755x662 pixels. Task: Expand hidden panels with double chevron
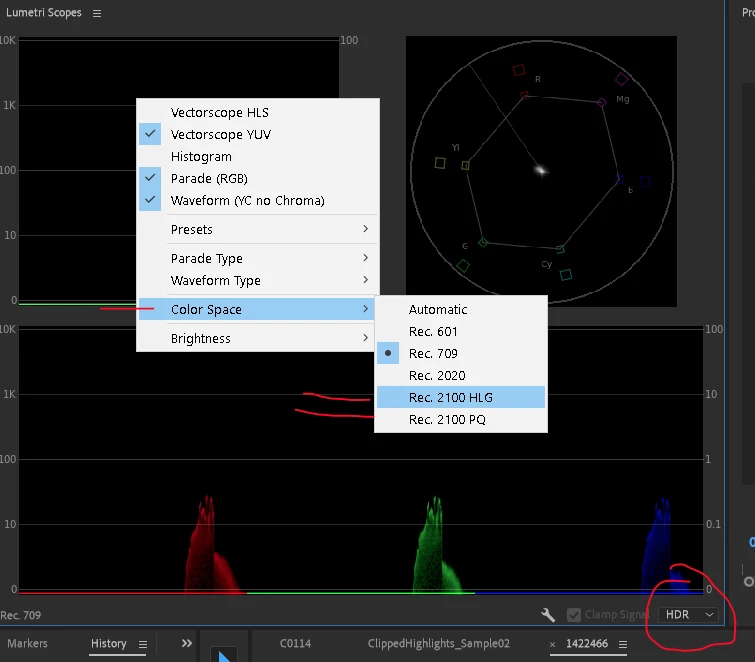(x=187, y=643)
